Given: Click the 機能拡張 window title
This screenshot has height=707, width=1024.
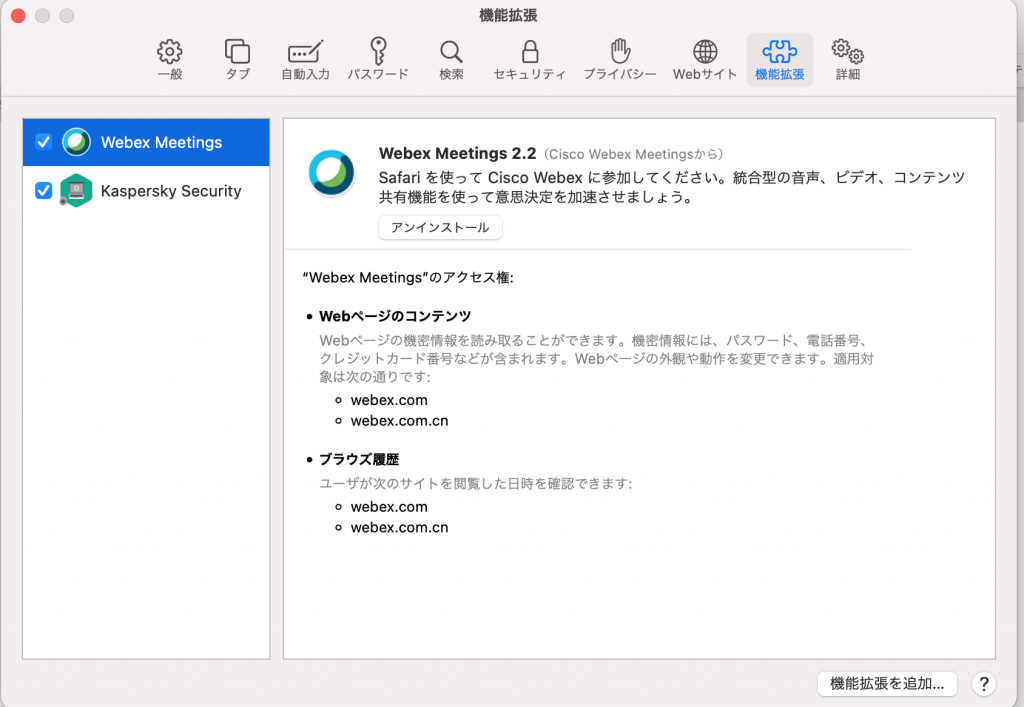Looking at the screenshot, I should (x=508, y=15).
